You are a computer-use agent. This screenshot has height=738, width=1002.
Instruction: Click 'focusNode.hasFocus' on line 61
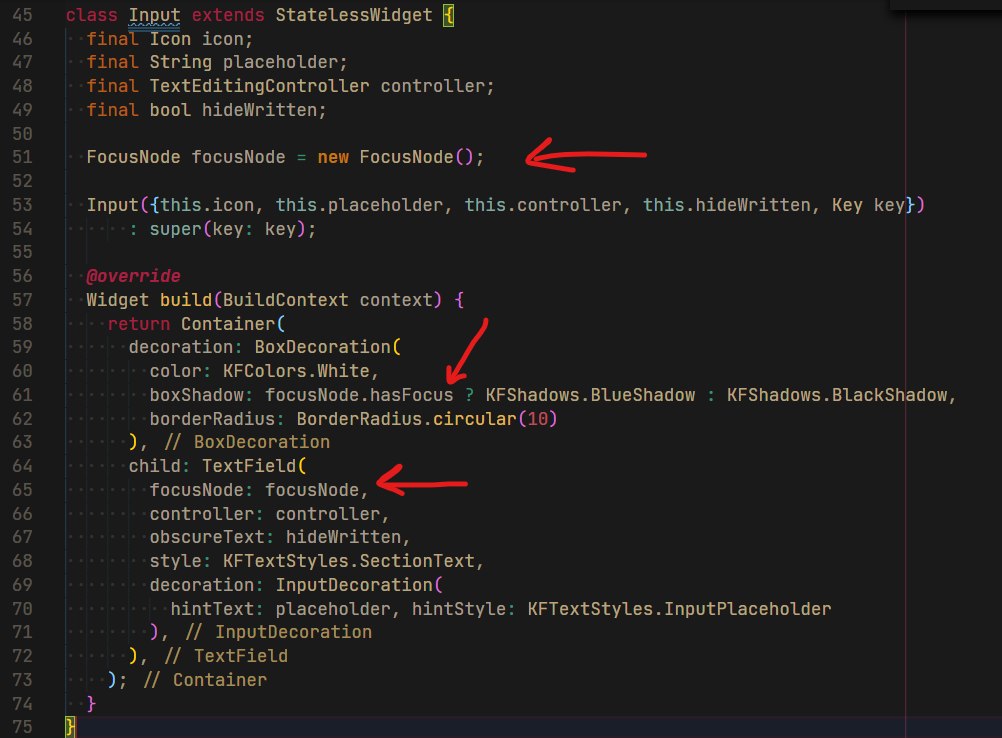(x=358, y=395)
